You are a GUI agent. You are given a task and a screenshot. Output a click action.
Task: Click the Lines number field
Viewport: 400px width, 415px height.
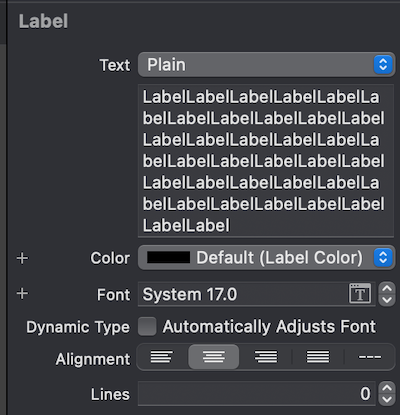pyautogui.click(x=257, y=394)
